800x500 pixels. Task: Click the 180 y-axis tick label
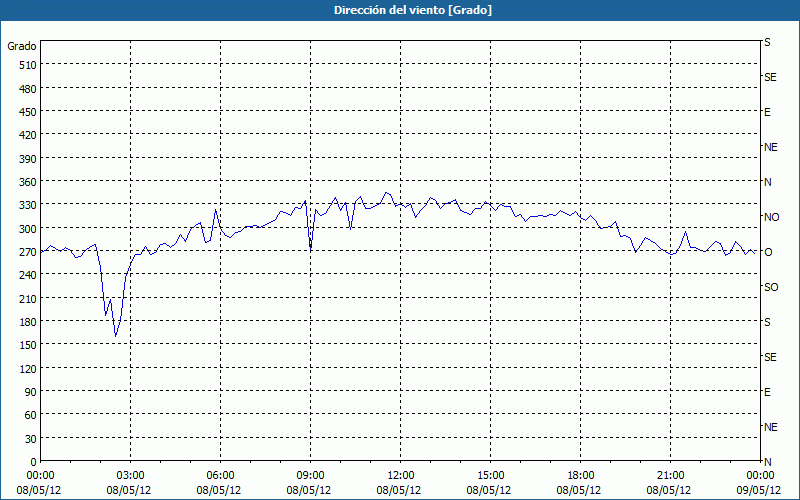[x=28, y=322]
